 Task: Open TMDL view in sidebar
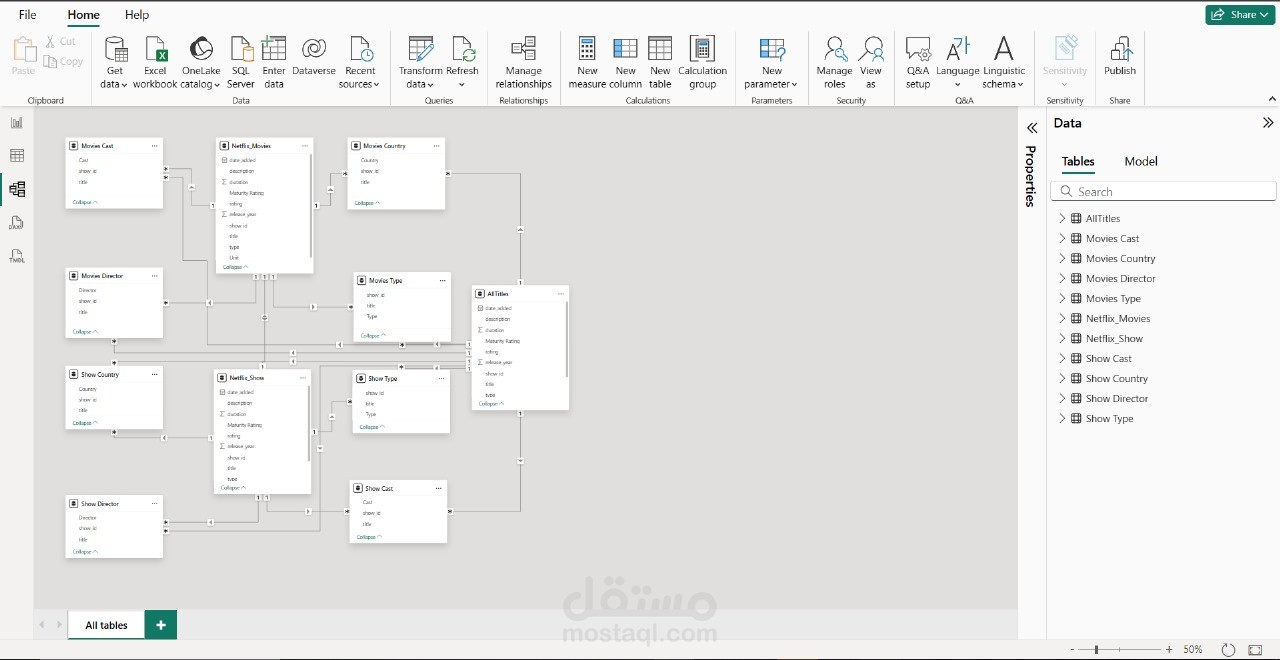[x=17, y=256]
